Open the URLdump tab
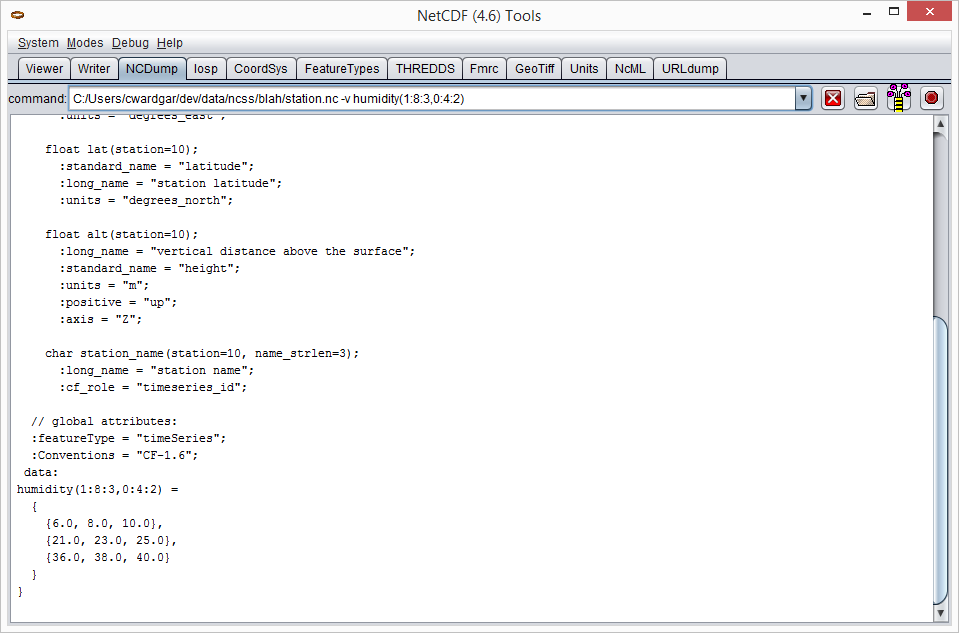This screenshot has width=959, height=633. click(x=690, y=69)
